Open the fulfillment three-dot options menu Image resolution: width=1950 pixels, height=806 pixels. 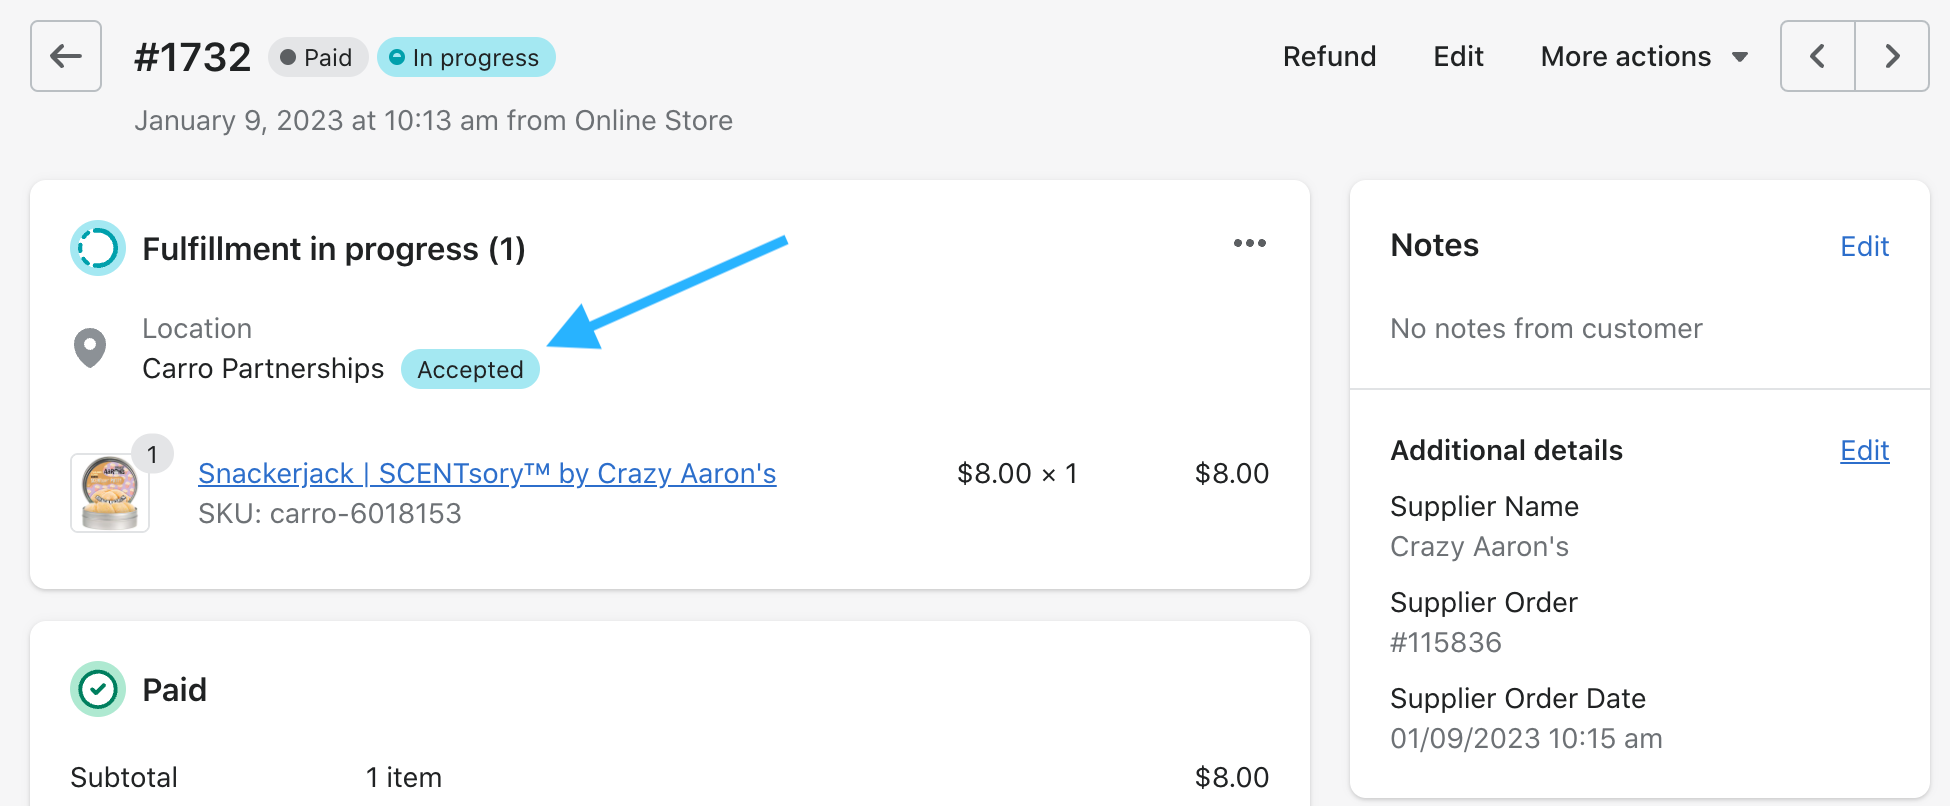(x=1249, y=244)
